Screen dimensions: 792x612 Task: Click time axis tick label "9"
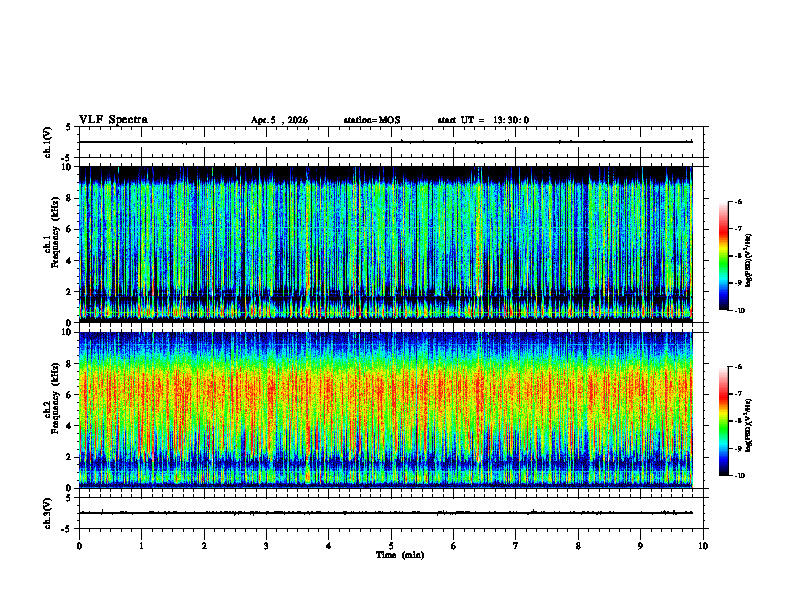point(640,546)
